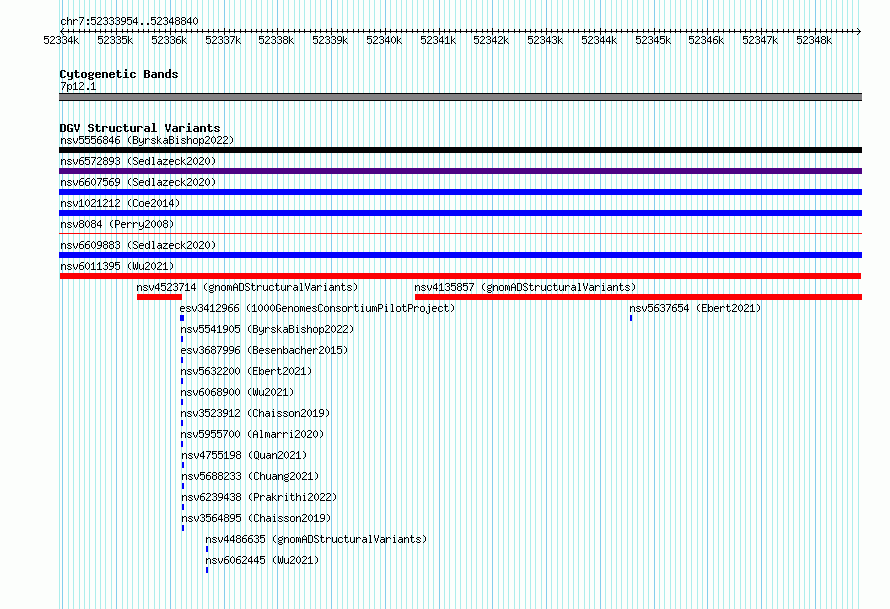This screenshot has width=890, height=609.
Task: Open nsv6607569 (Sedlazeck2020) variant label
Action: click(138, 182)
